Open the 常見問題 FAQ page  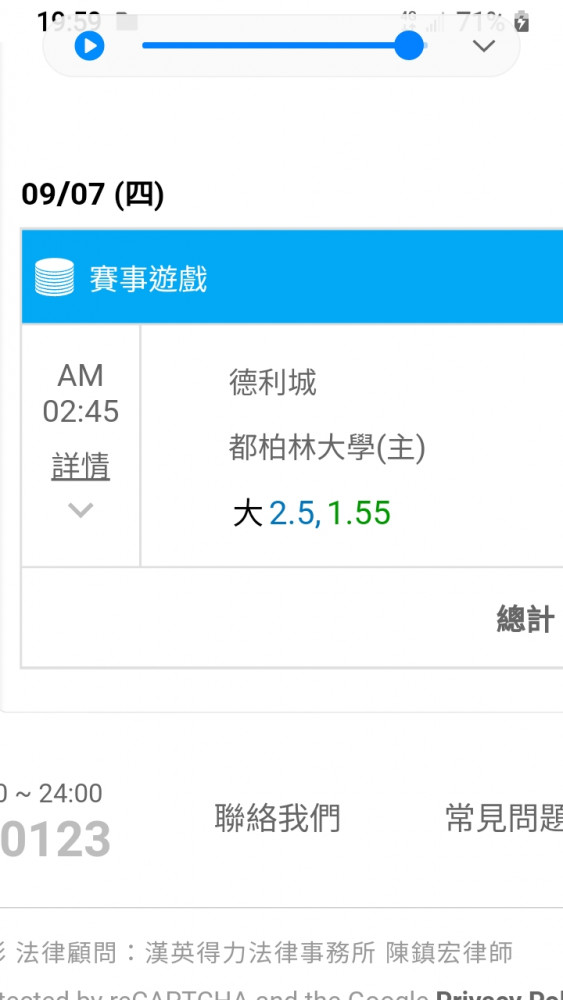[504, 818]
